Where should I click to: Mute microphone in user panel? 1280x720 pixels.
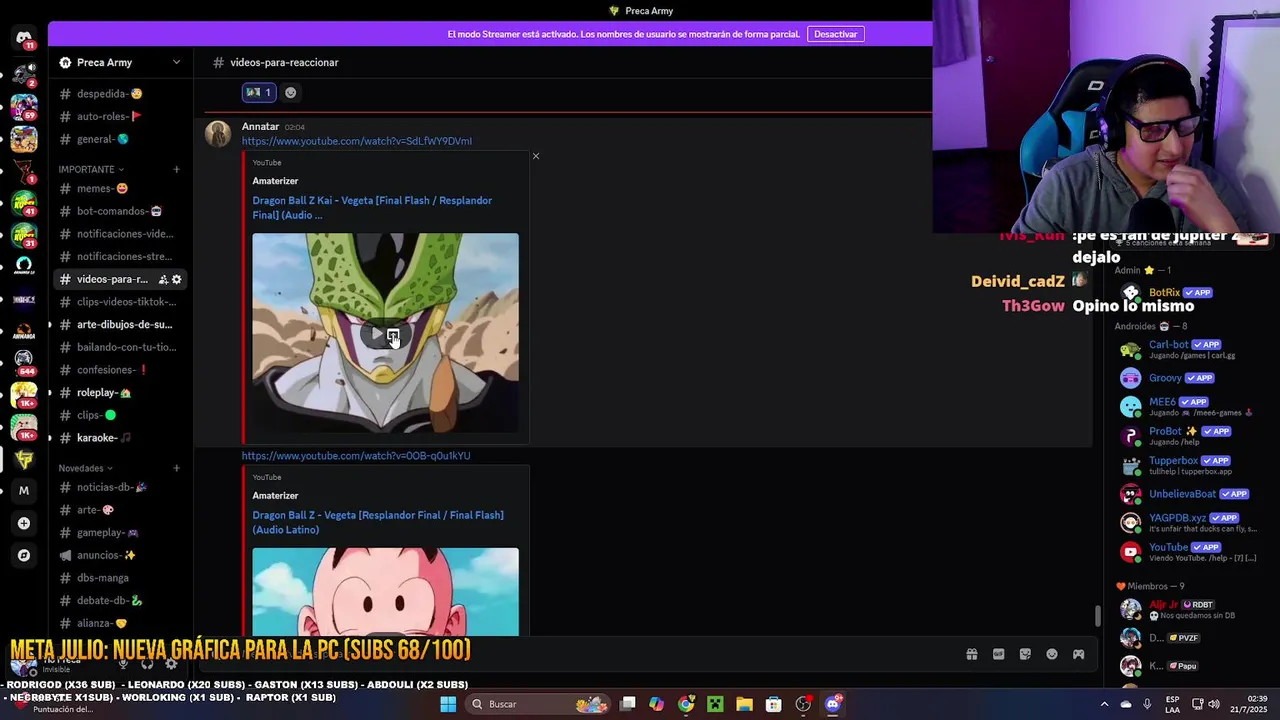(123, 663)
